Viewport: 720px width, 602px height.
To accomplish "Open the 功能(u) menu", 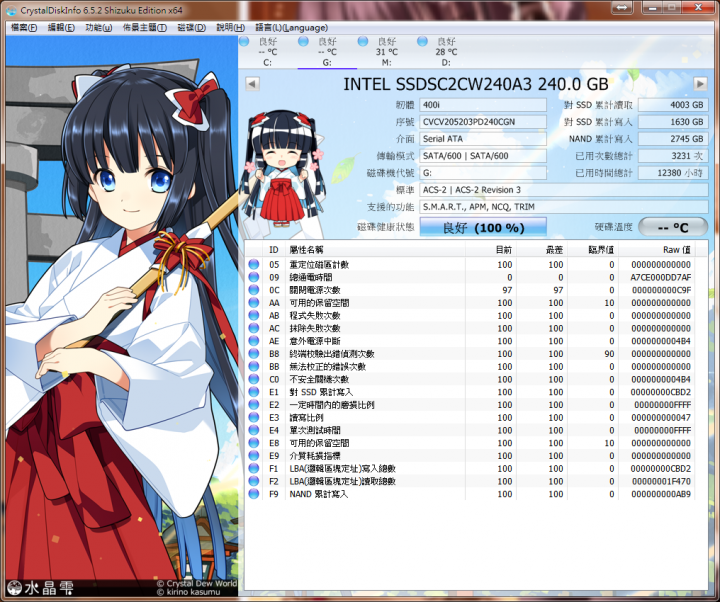I will point(99,28).
